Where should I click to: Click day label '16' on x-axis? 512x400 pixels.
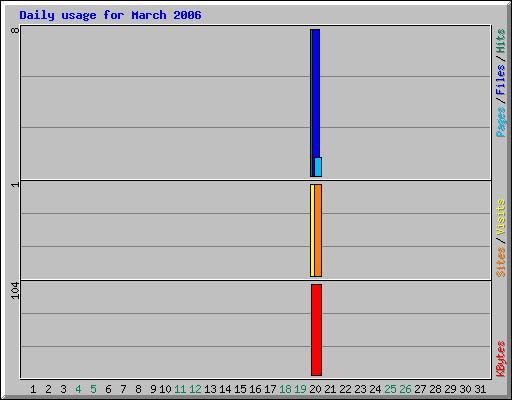(x=255, y=389)
